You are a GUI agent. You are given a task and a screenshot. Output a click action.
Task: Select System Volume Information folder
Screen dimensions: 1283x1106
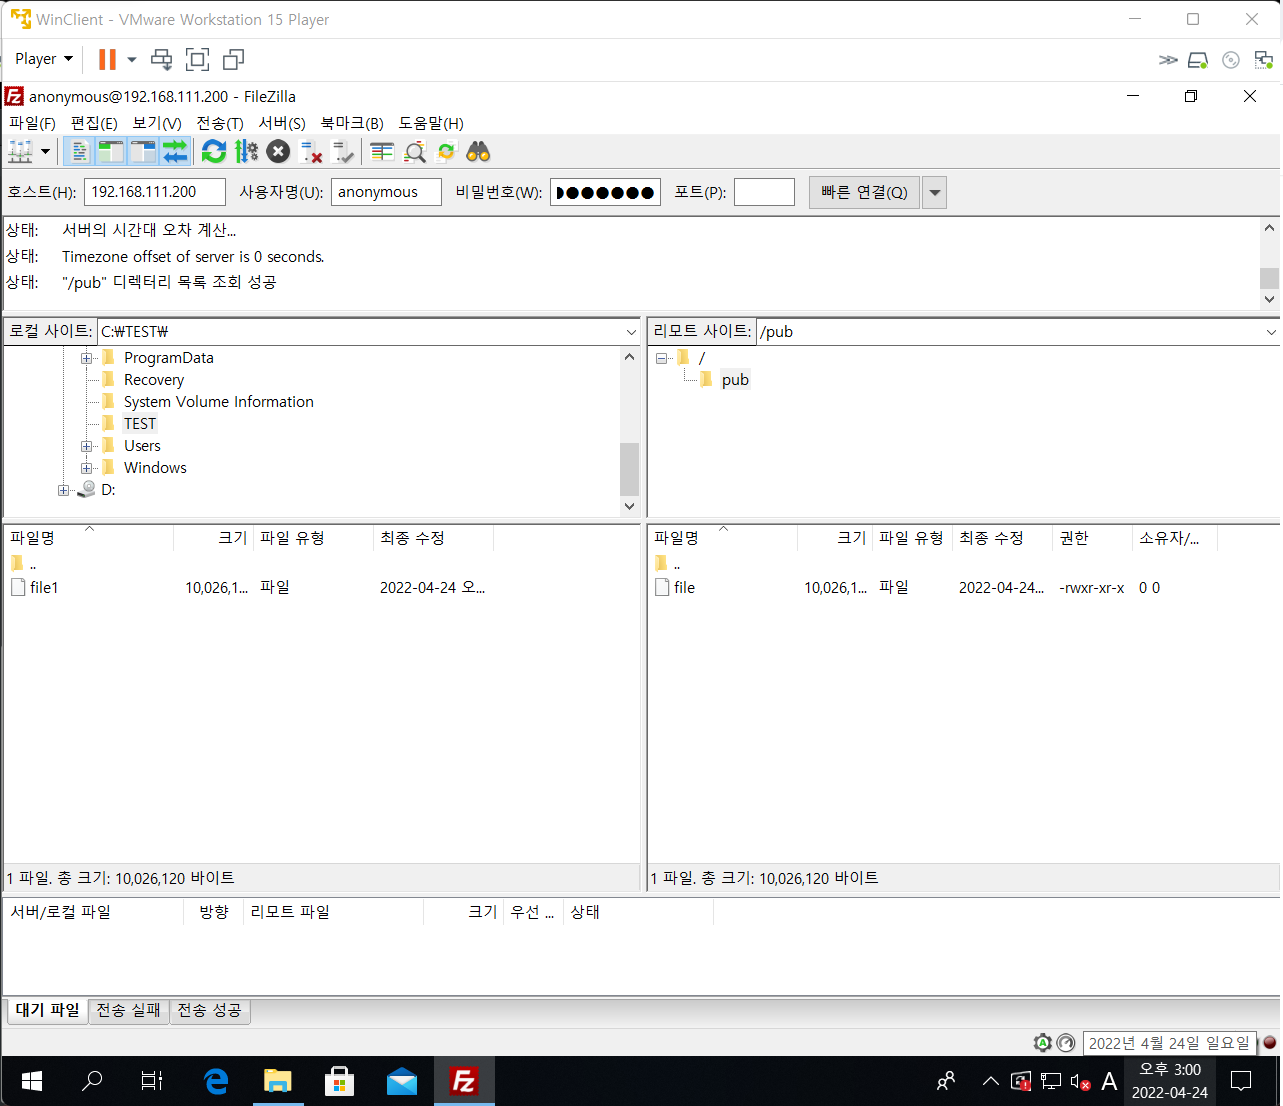[x=219, y=402]
